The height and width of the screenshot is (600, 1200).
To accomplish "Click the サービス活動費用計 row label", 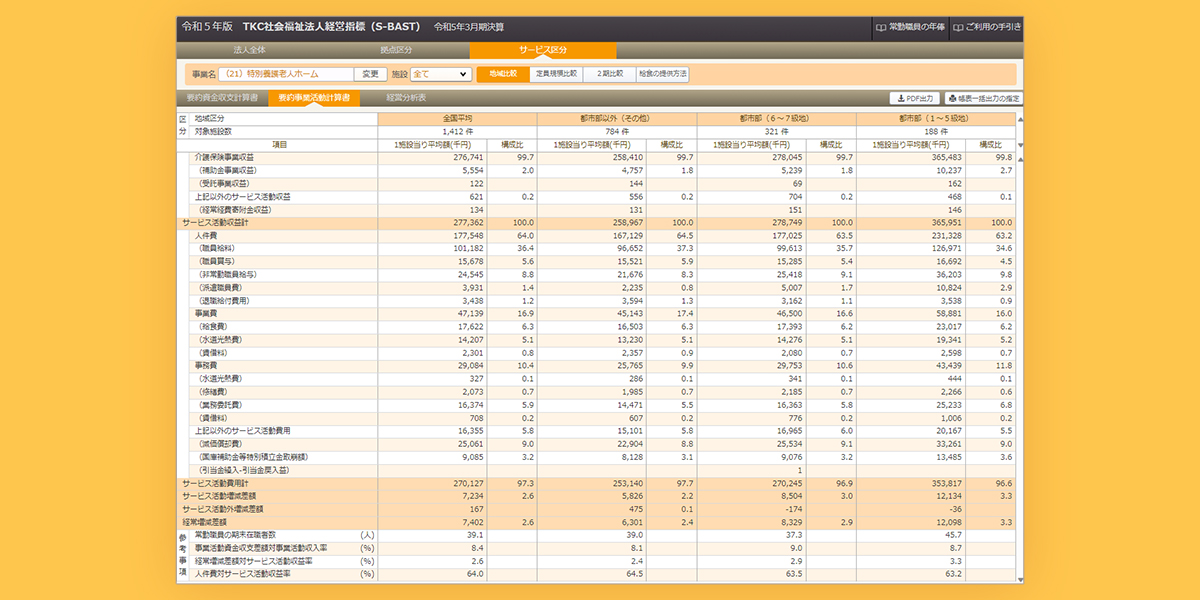I will (213, 483).
